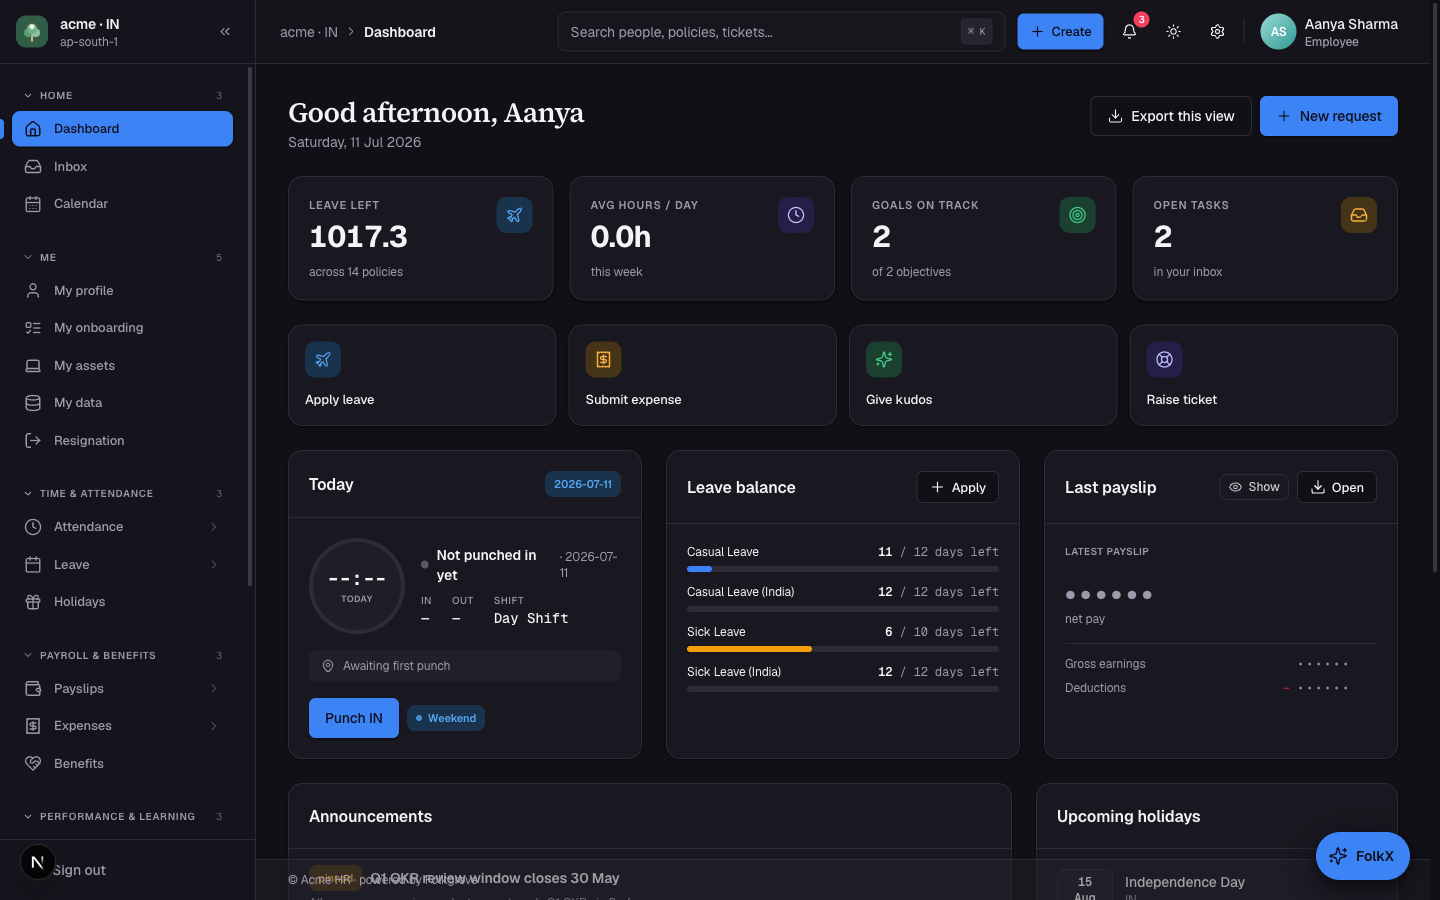Click the Sick Leave orange progress bar
This screenshot has height=900, width=1440.
749,649
